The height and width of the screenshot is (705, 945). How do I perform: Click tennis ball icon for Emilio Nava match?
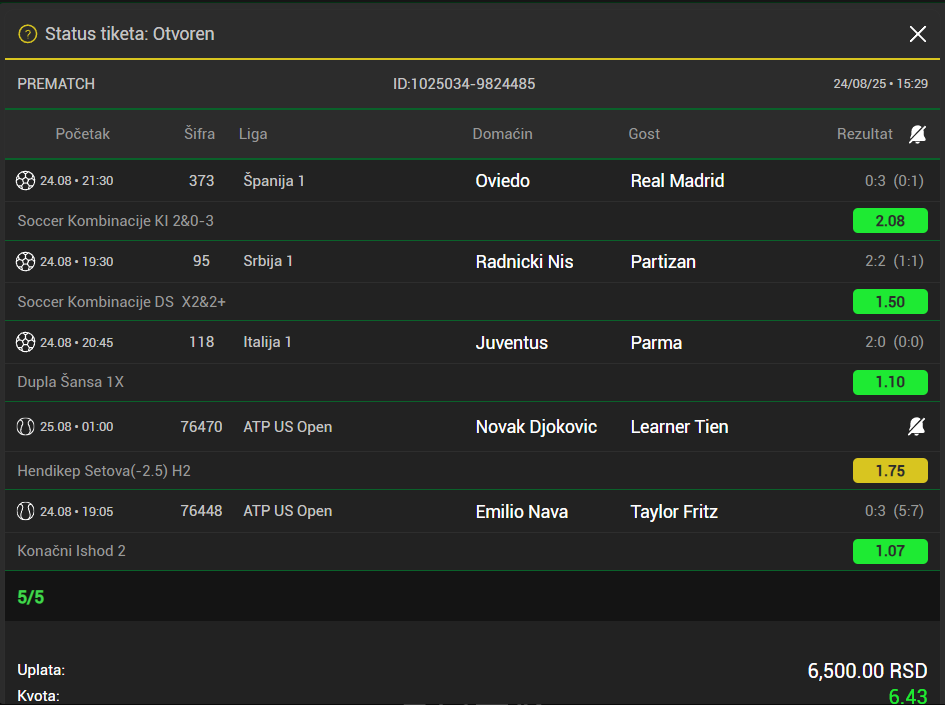[25, 512]
